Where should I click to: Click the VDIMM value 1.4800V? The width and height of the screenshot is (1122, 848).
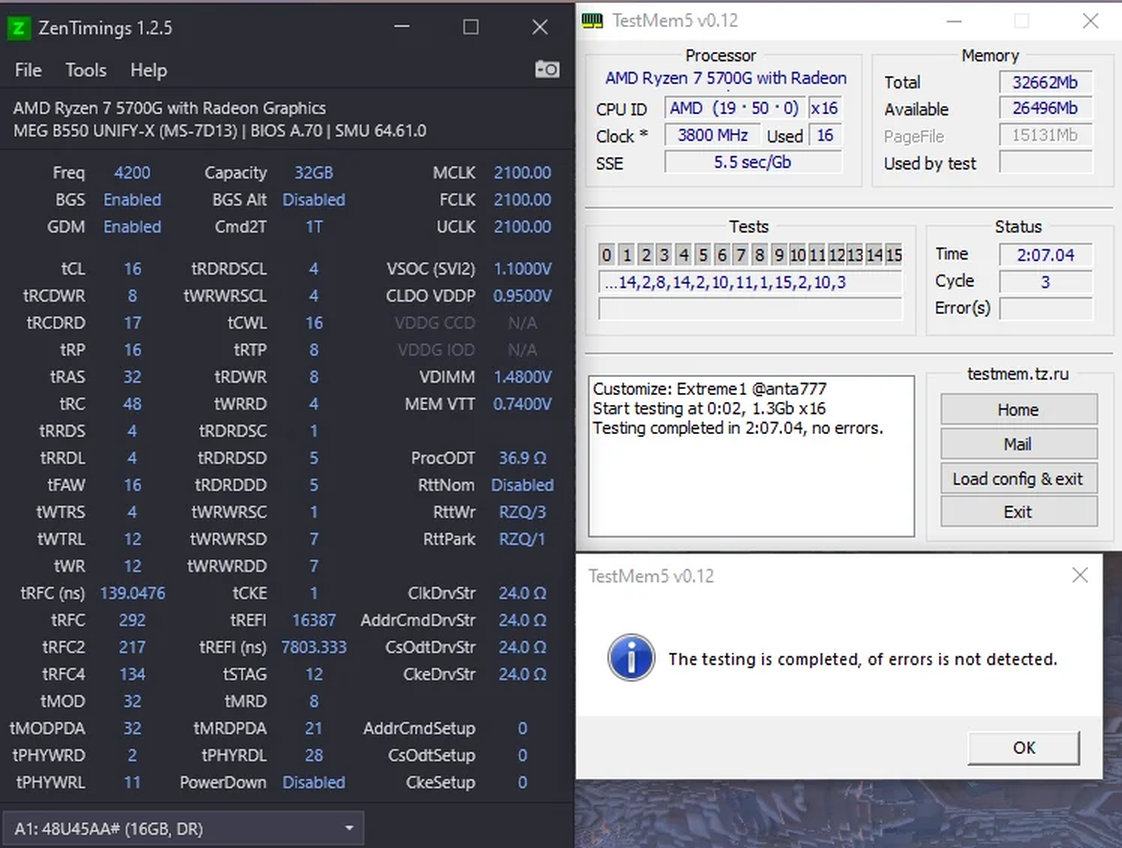click(522, 377)
